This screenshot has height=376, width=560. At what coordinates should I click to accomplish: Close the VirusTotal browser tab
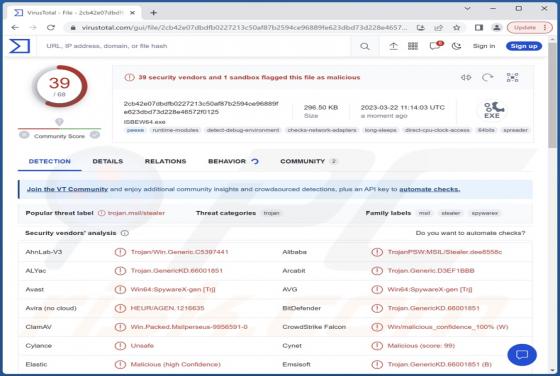point(132,13)
